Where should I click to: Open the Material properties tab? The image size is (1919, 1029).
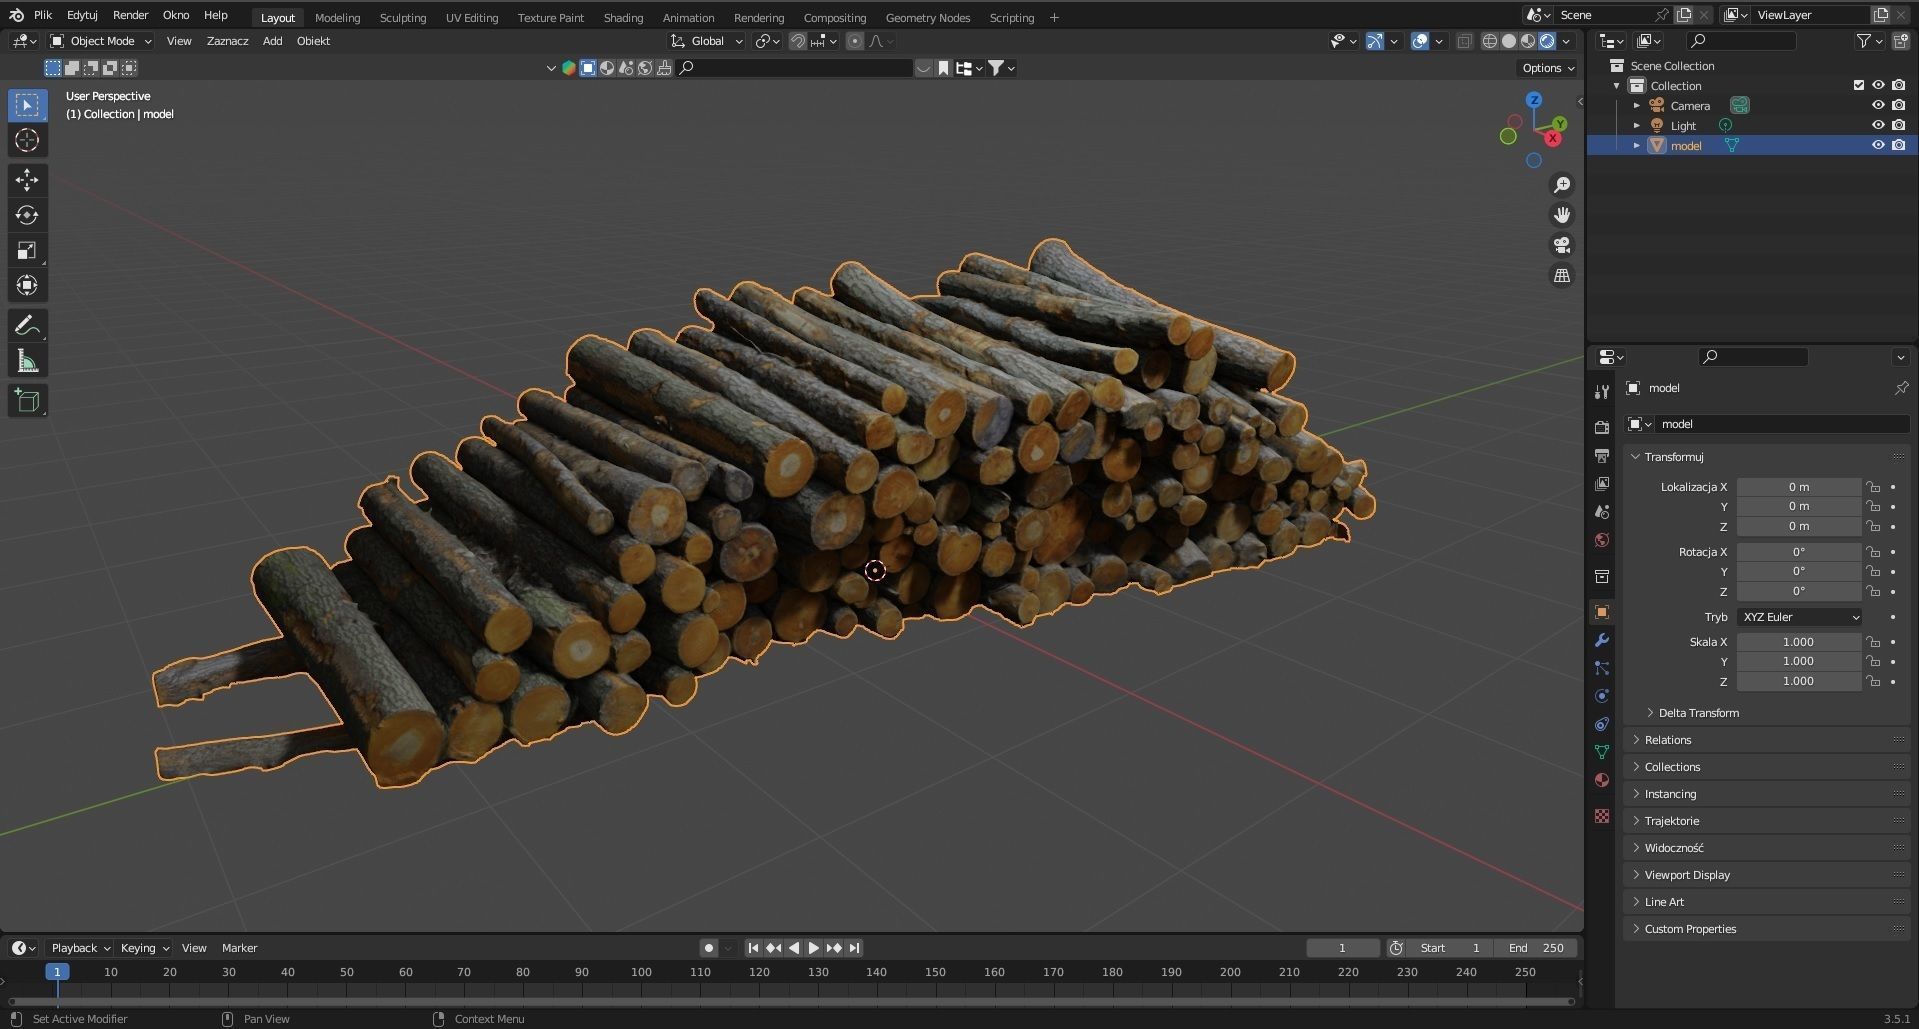click(1602, 780)
